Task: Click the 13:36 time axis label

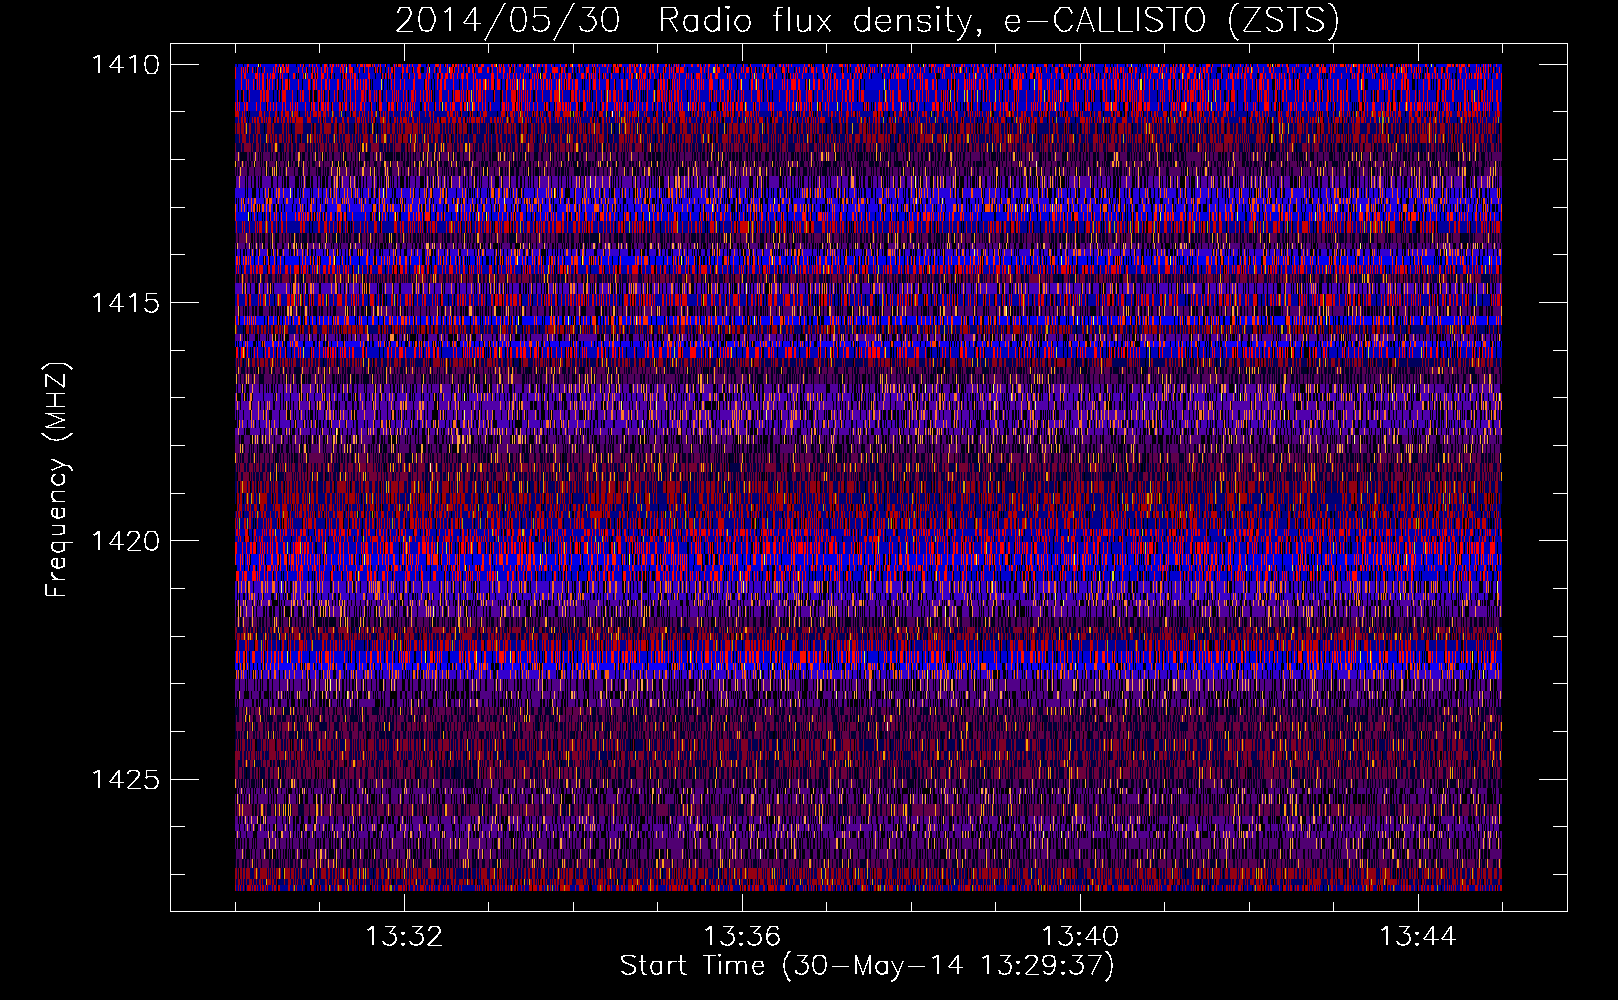Action: [x=742, y=937]
